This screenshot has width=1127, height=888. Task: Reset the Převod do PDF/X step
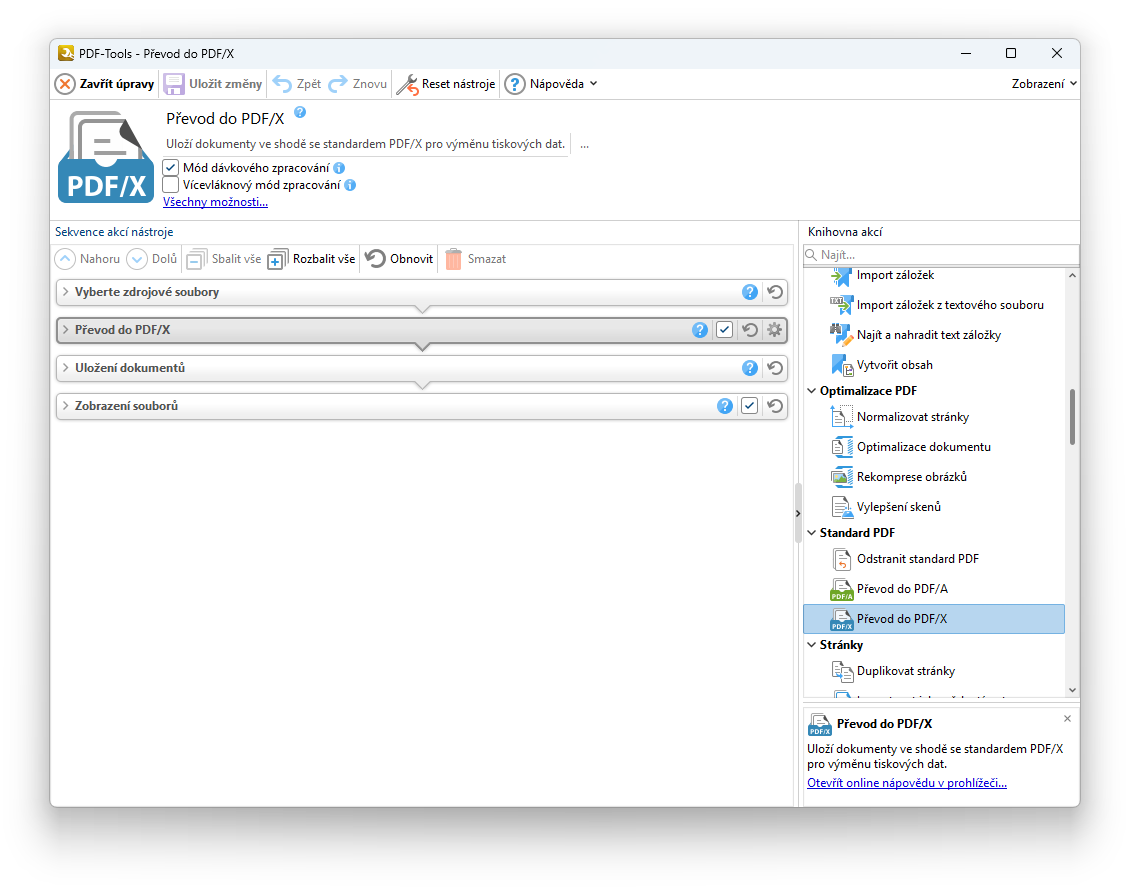tap(750, 330)
